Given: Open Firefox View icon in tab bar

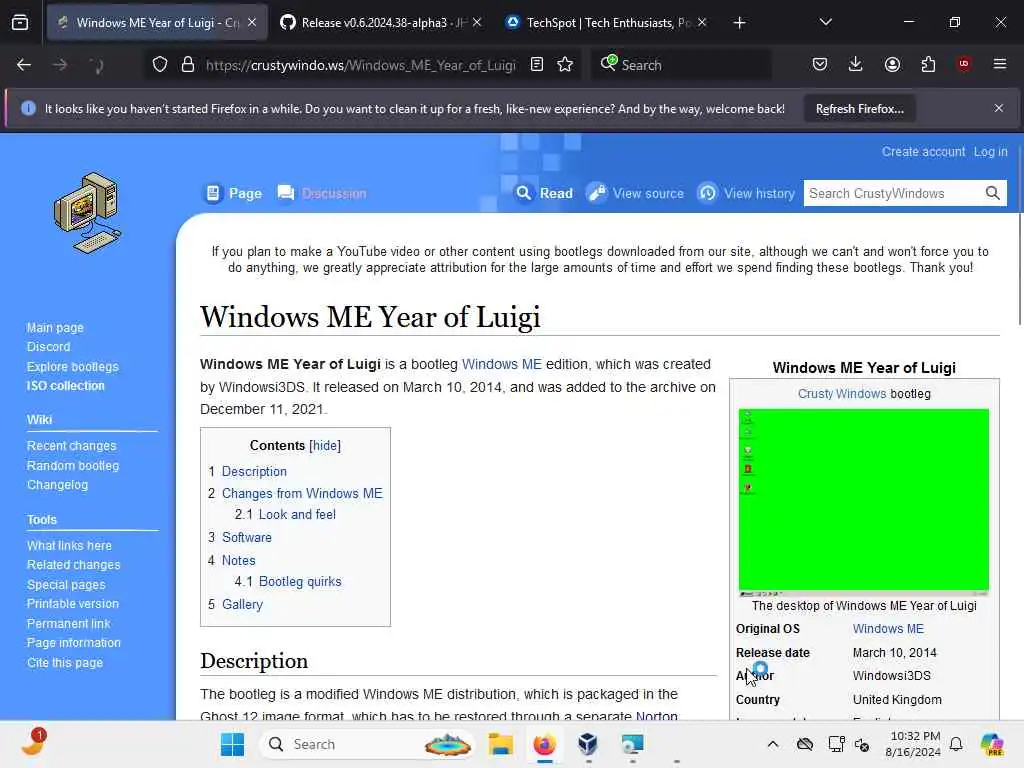Looking at the screenshot, I should coord(20,23).
